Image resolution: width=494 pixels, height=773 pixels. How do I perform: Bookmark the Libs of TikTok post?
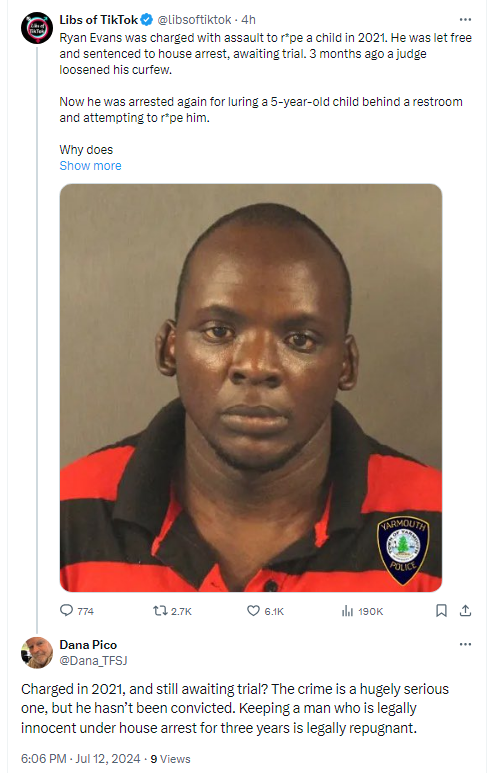coord(441,611)
